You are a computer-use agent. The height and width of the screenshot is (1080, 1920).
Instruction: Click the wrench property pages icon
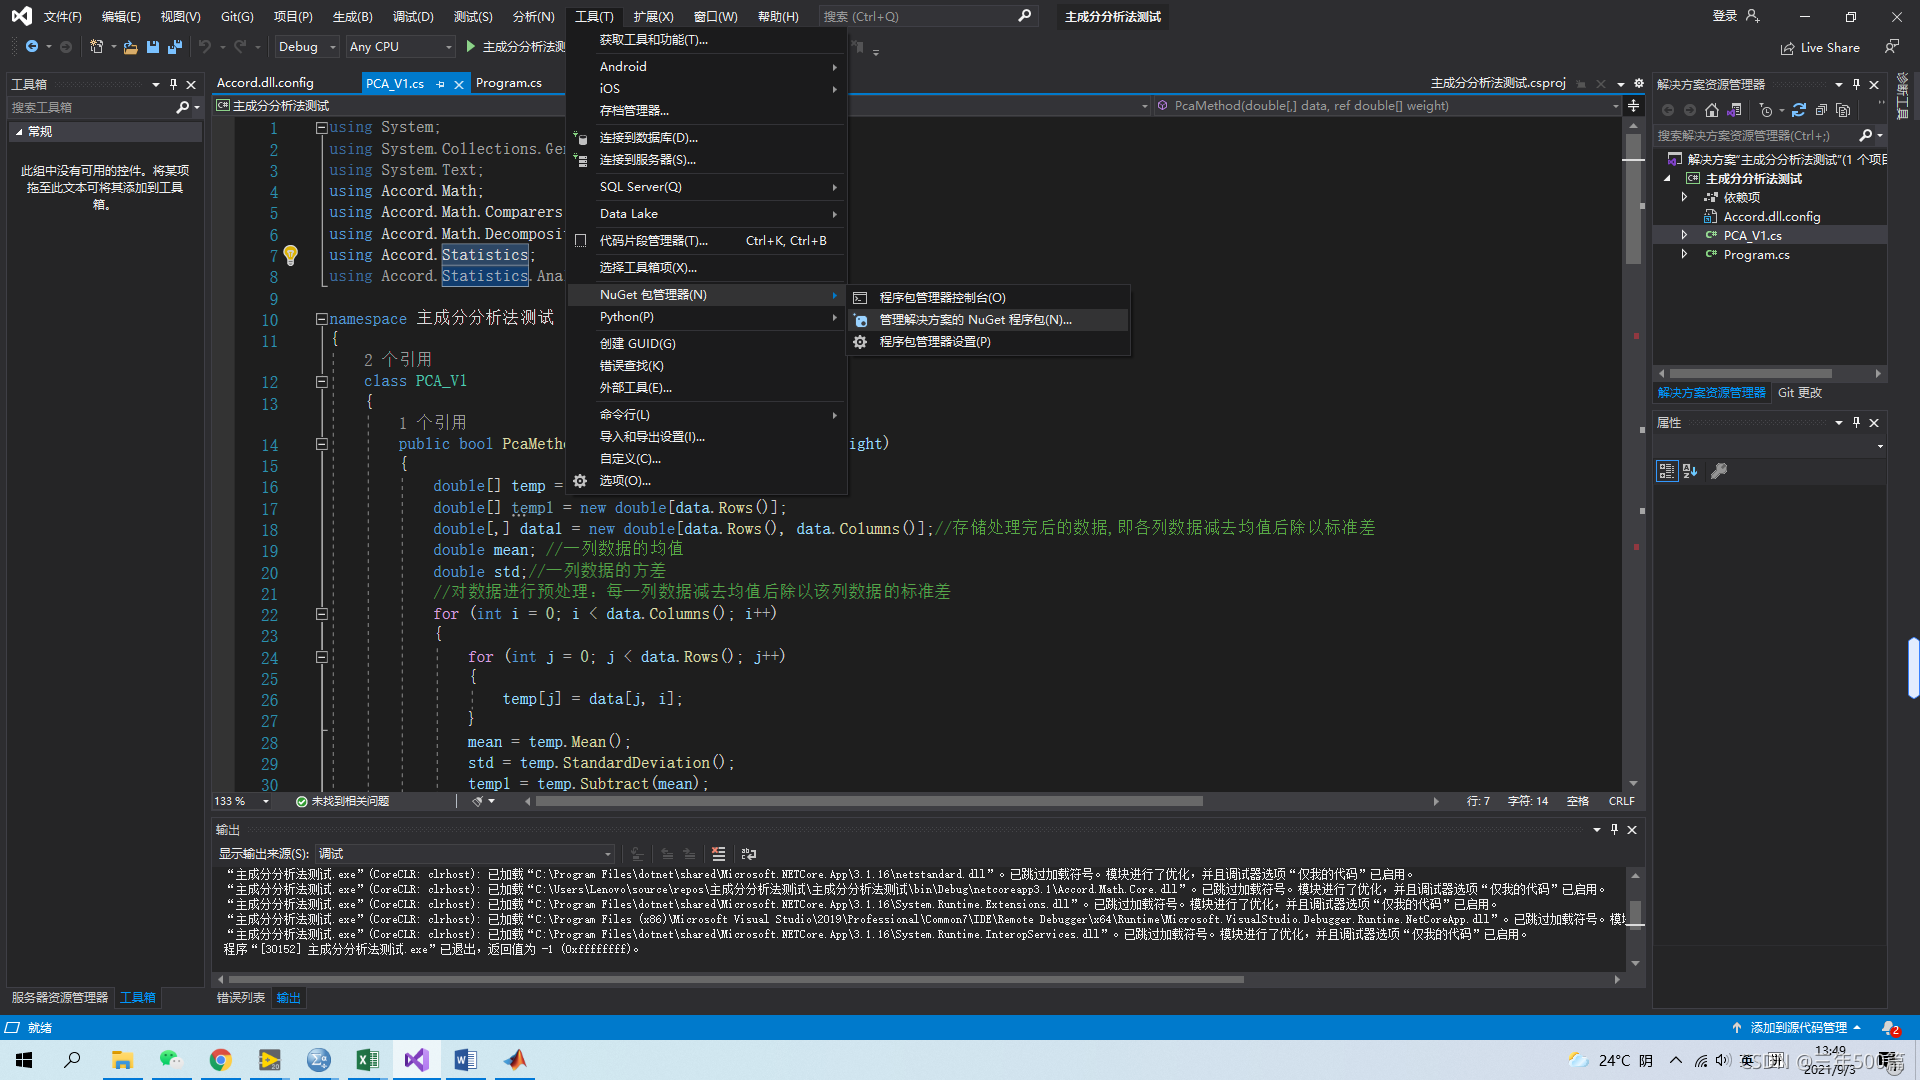point(1719,471)
